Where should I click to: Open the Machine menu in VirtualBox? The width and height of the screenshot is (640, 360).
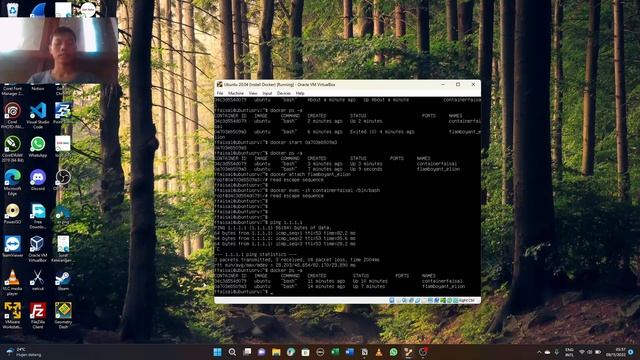pyautogui.click(x=236, y=93)
